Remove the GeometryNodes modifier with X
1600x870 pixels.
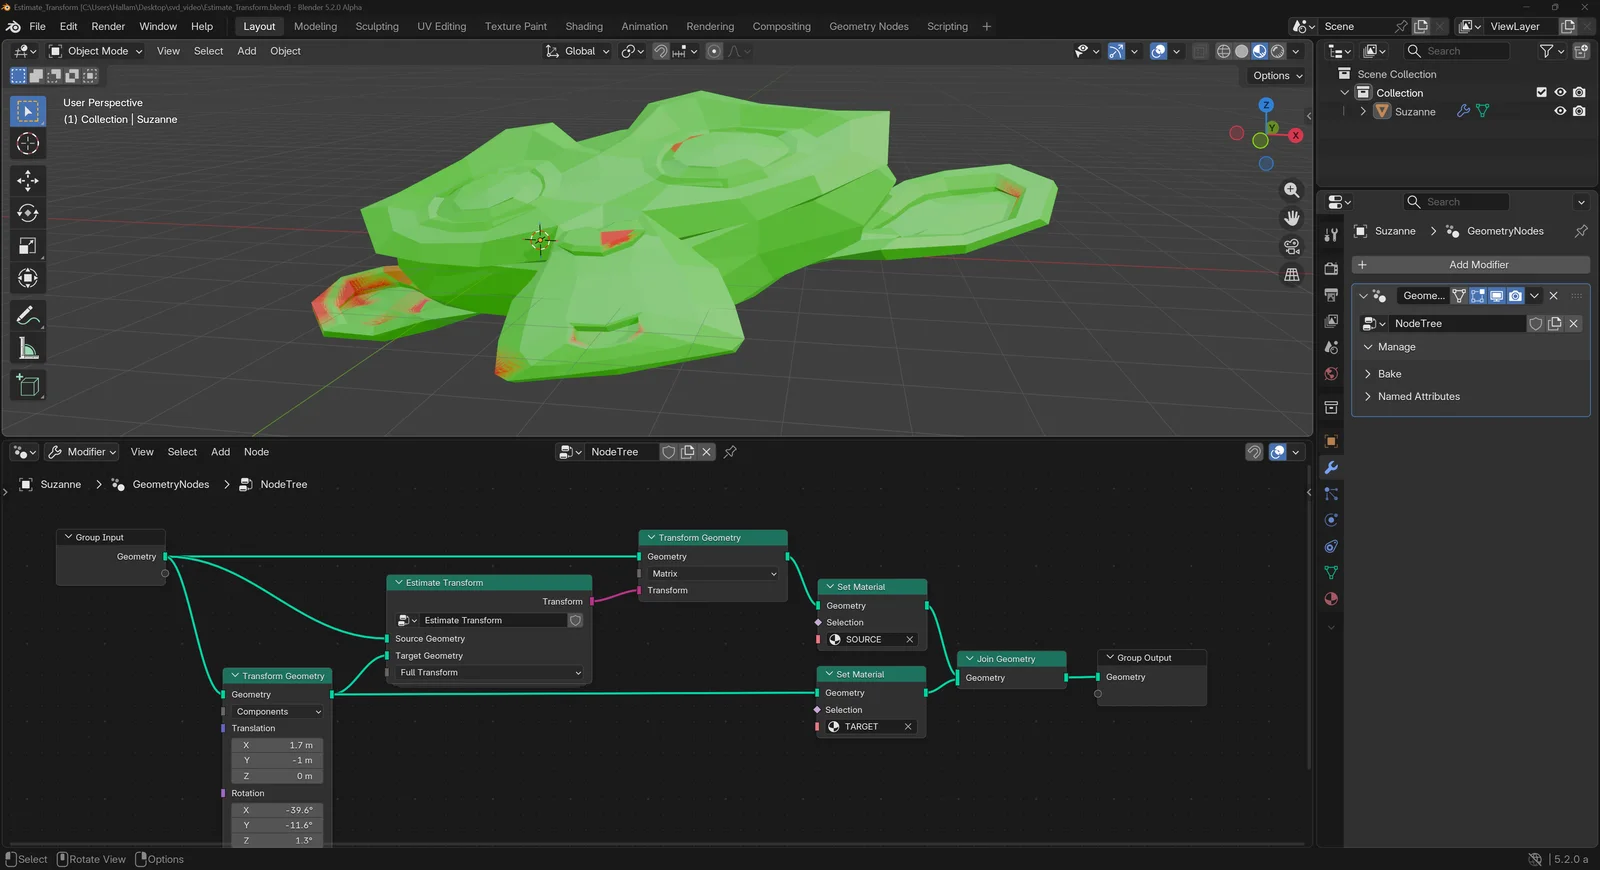click(x=1553, y=296)
